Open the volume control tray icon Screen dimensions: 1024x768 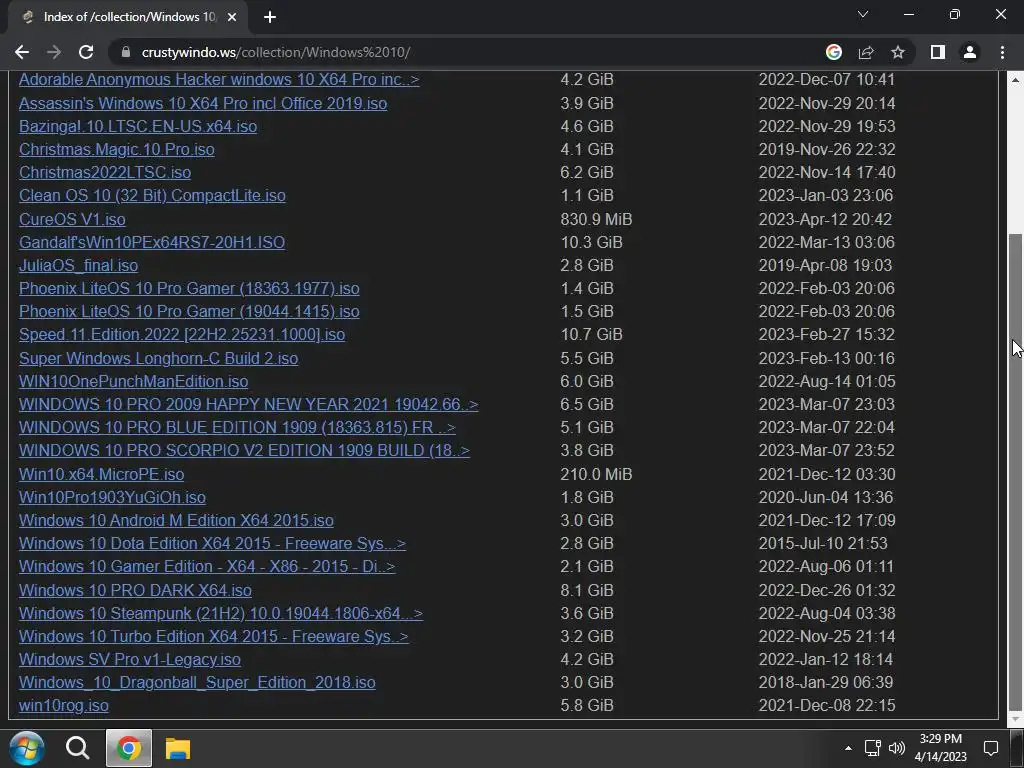pos(897,748)
